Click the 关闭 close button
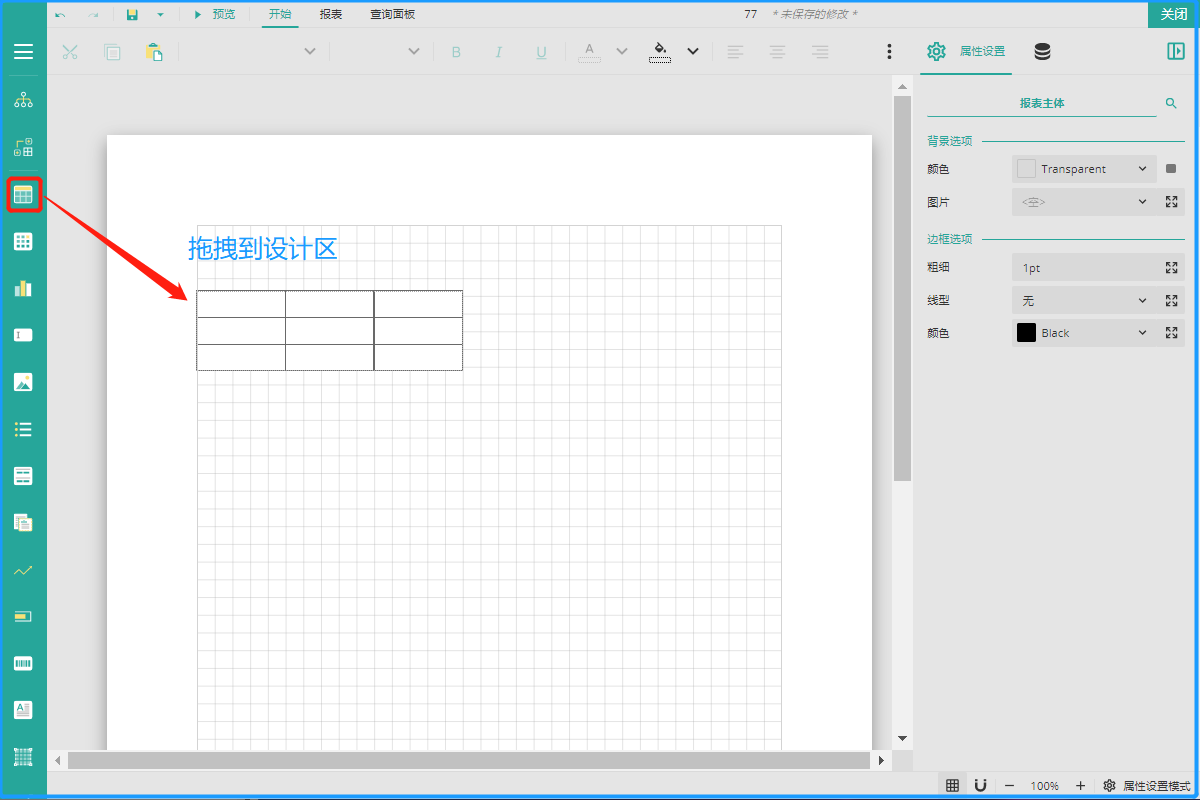1200x800 pixels. coord(1173,14)
